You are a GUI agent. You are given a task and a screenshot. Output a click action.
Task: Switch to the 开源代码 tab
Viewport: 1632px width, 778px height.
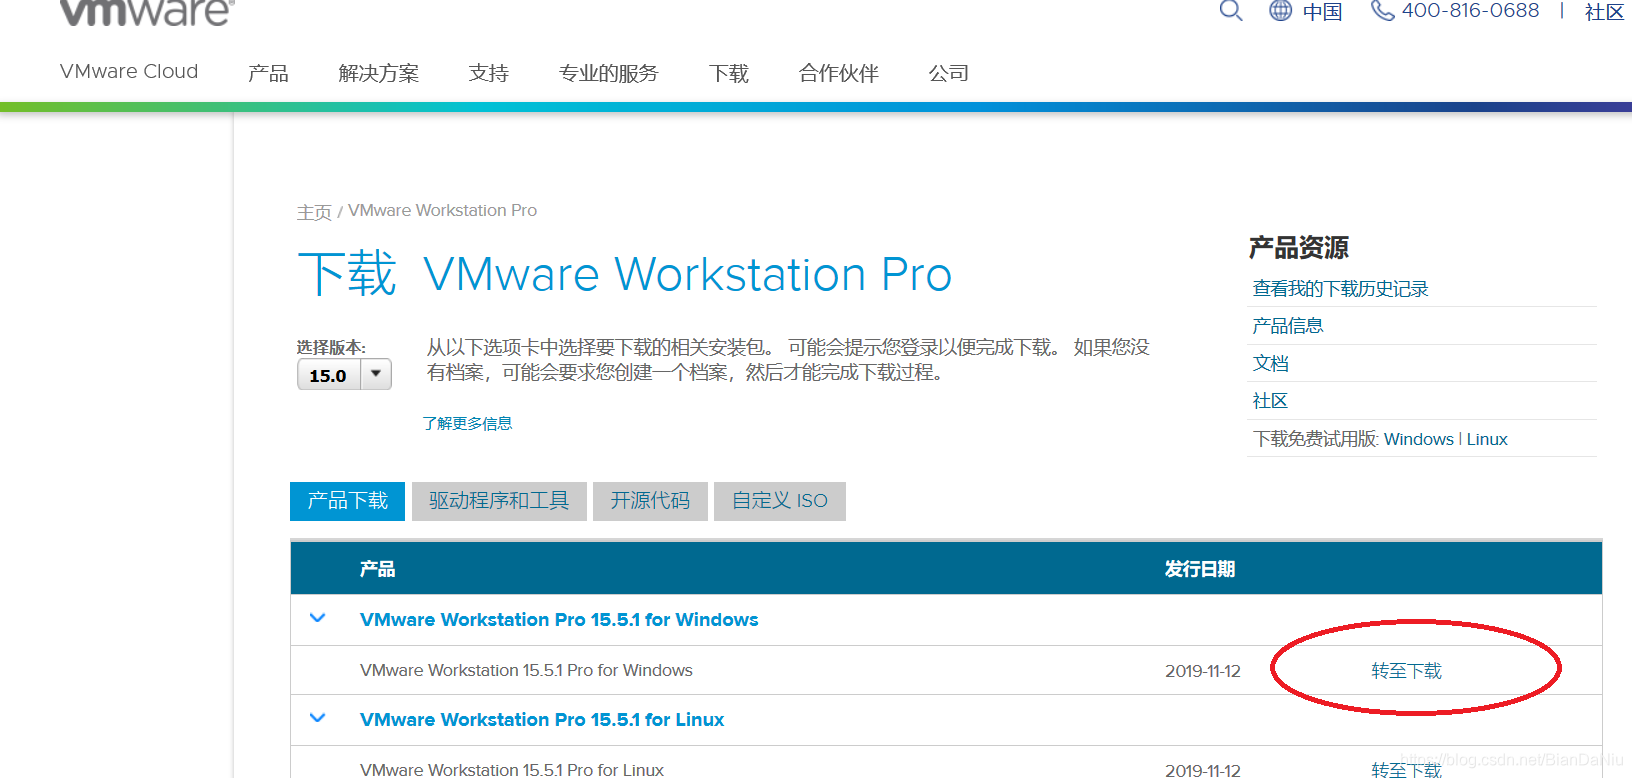click(x=650, y=501)
